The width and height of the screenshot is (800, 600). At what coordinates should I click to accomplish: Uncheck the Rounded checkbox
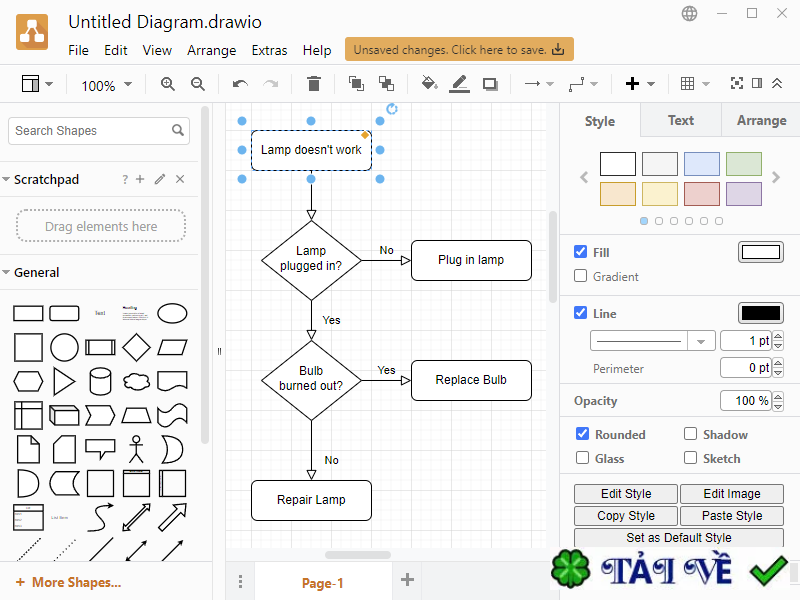580,434
